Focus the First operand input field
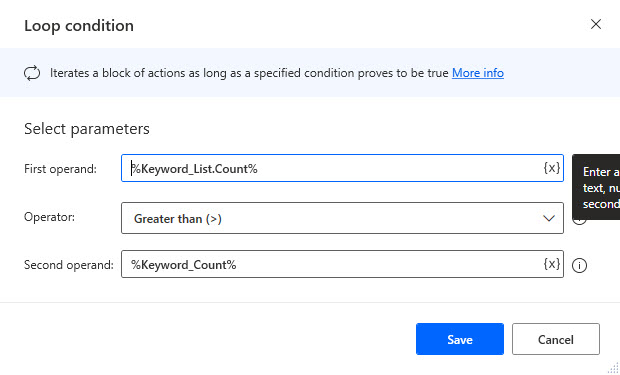 coord(342,168)
